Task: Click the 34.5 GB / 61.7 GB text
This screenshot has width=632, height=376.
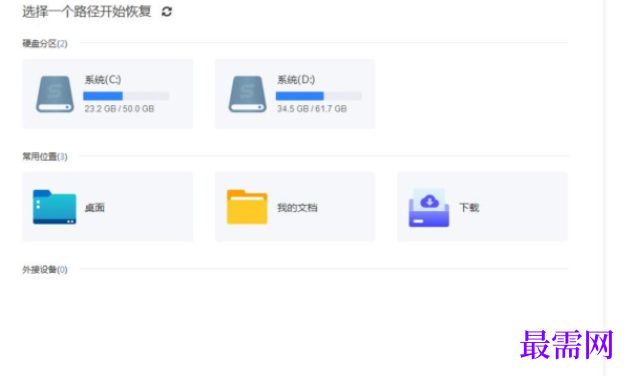Action: pos(312,109)
